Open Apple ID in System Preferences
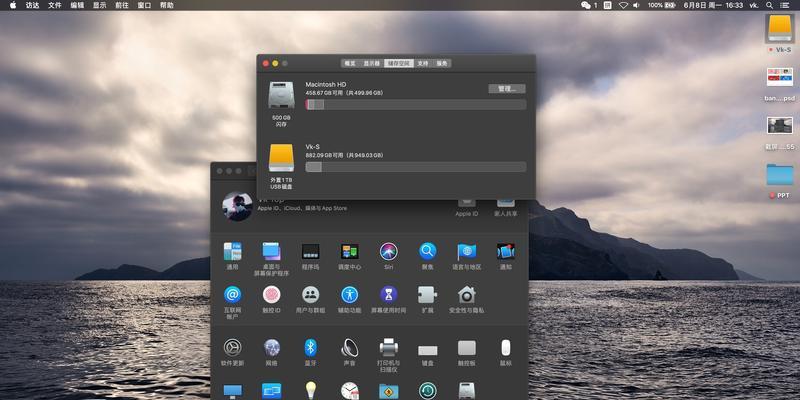The width and height of the screenshot is (800, 400). [467, 208]
